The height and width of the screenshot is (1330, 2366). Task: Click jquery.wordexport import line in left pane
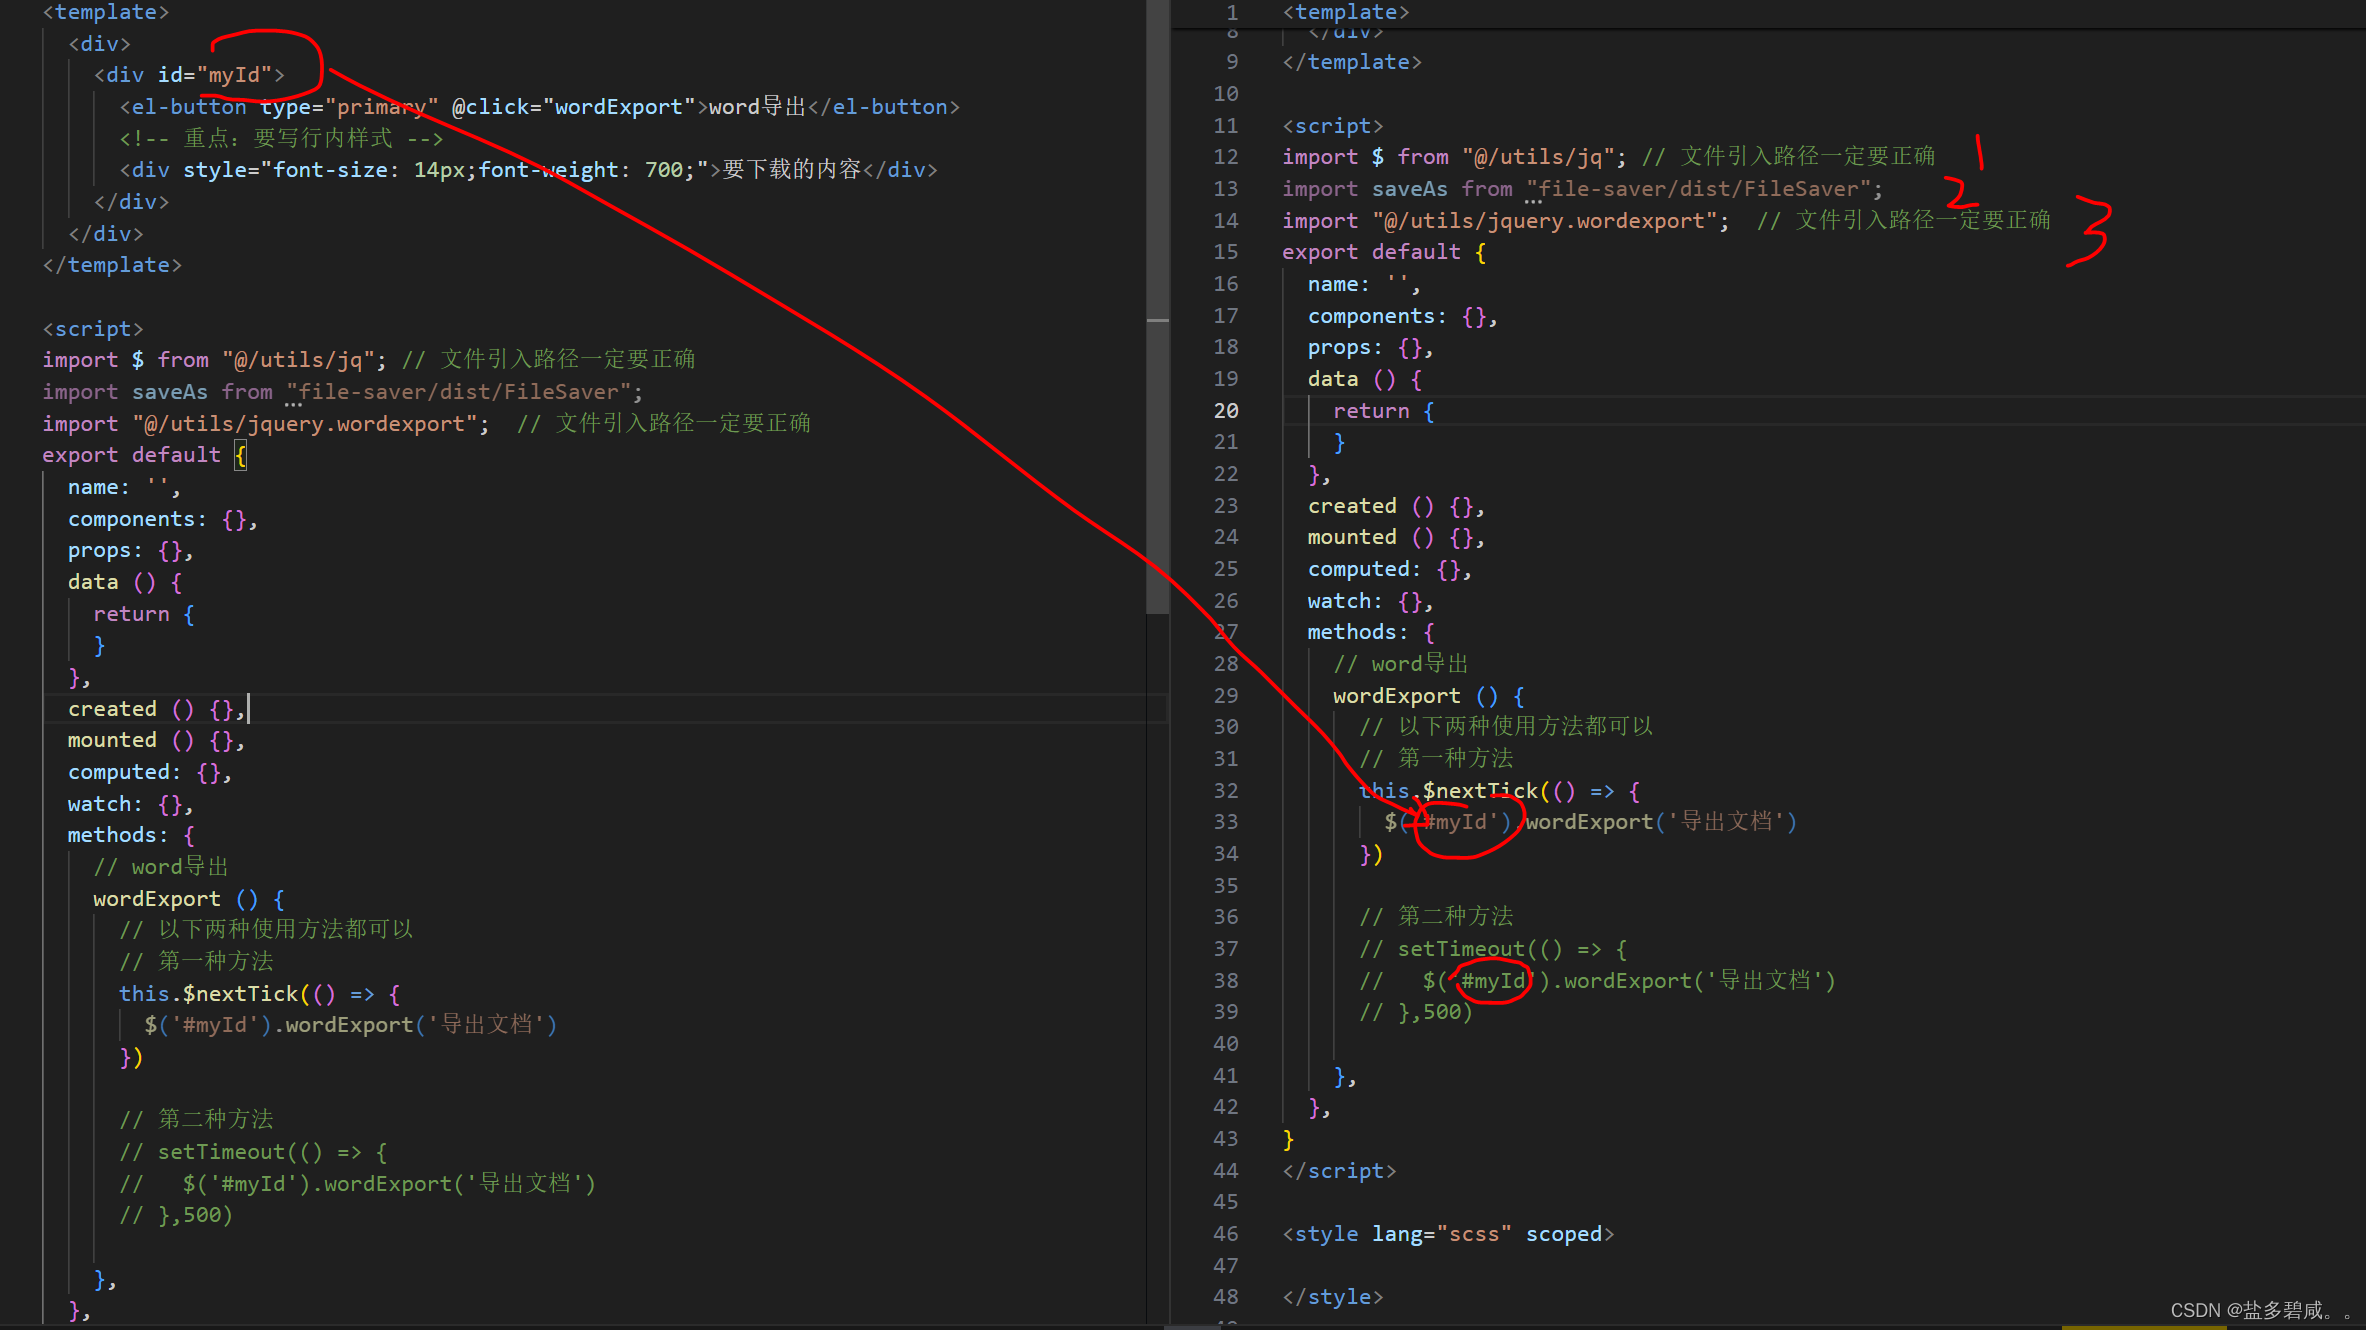[x=266, y=423]
